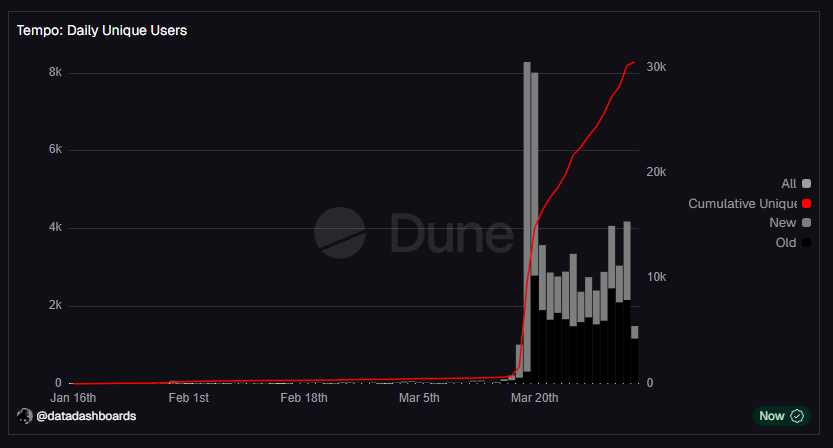Viewport: 833px width, 448px height.
Task: Open the @datadashboards author link
Action: pyautogui.click(x=86, y=416)
